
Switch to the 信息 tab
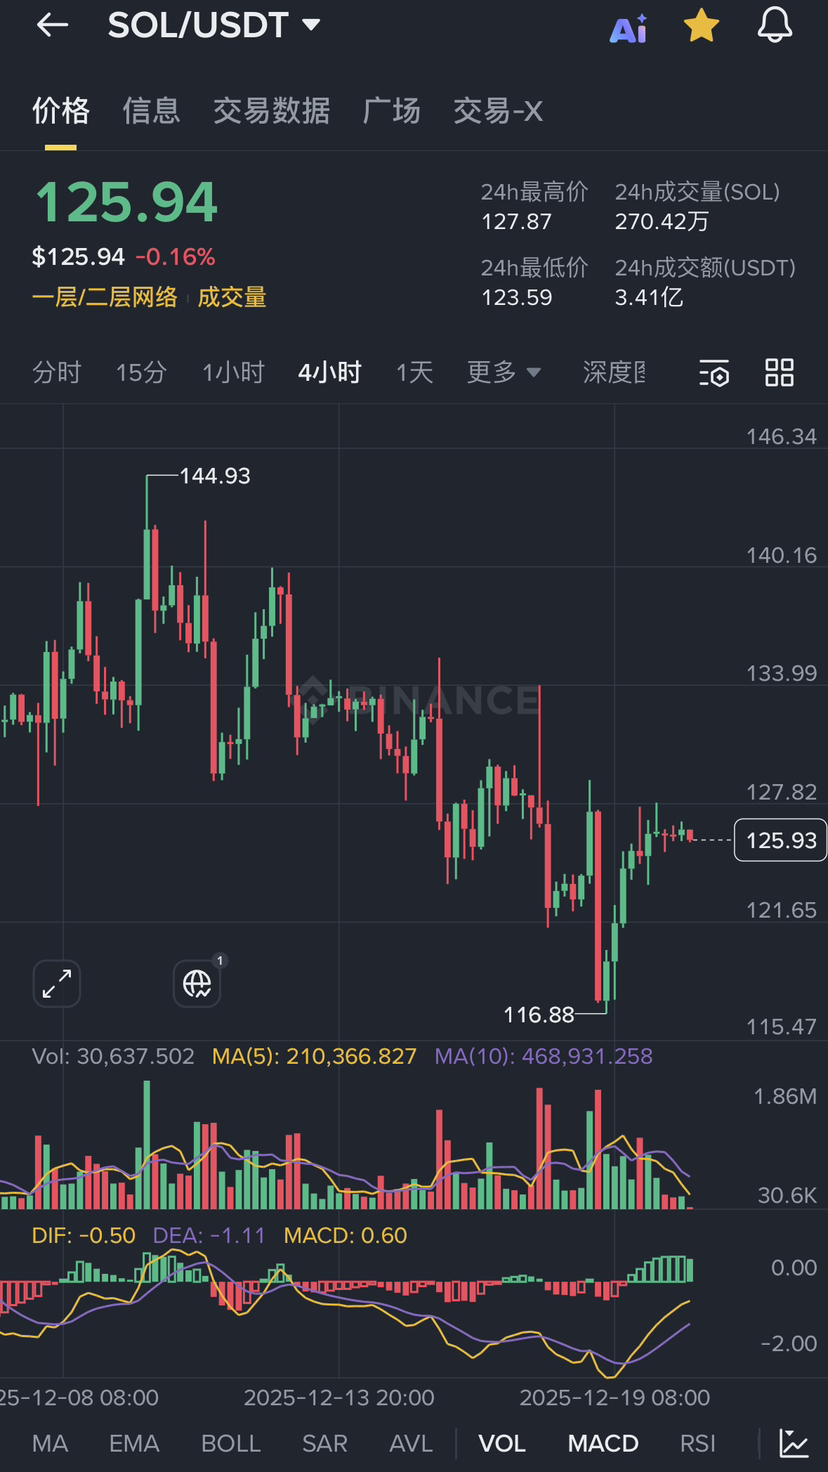[x=151, y=110]
